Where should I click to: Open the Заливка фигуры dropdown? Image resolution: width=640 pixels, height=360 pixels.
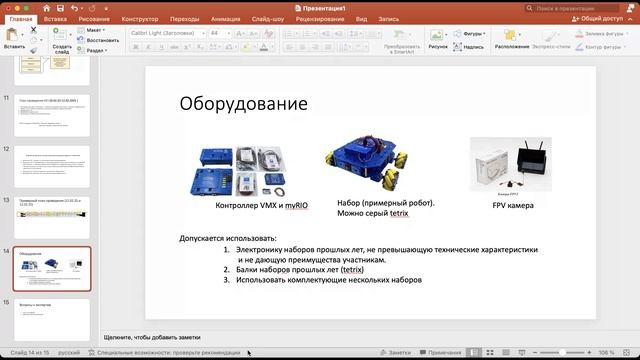tap(602, 33)
